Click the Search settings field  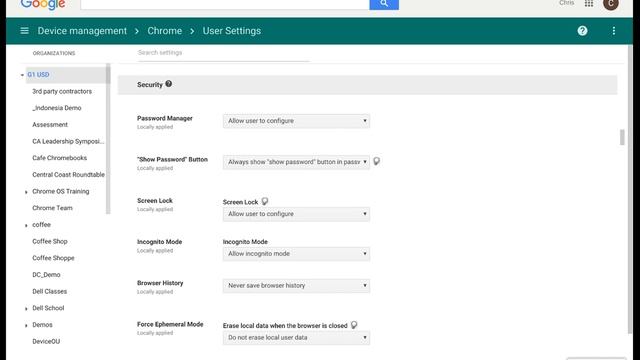[223, 53]
